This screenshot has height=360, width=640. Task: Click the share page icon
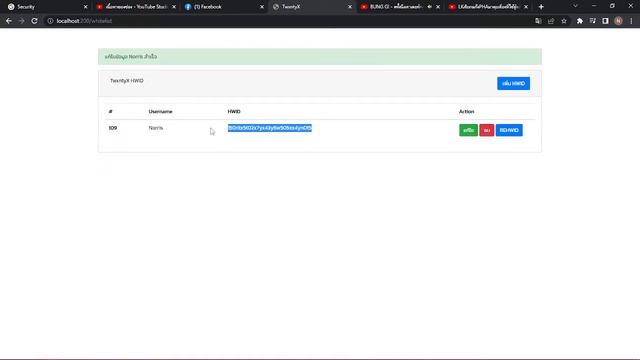pyautogui.click(x=551, y=21)
